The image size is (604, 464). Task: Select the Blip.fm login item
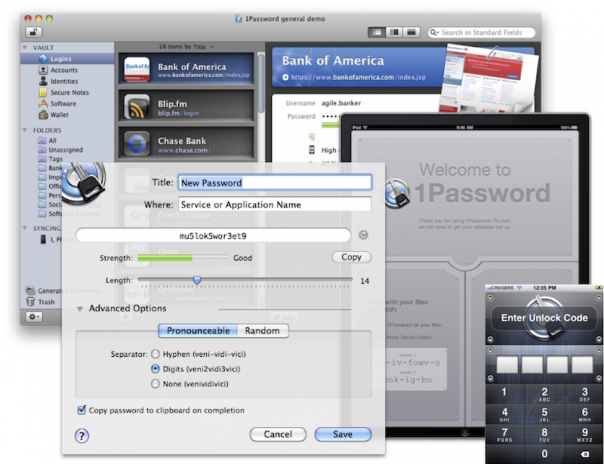(x=186, y=106)
